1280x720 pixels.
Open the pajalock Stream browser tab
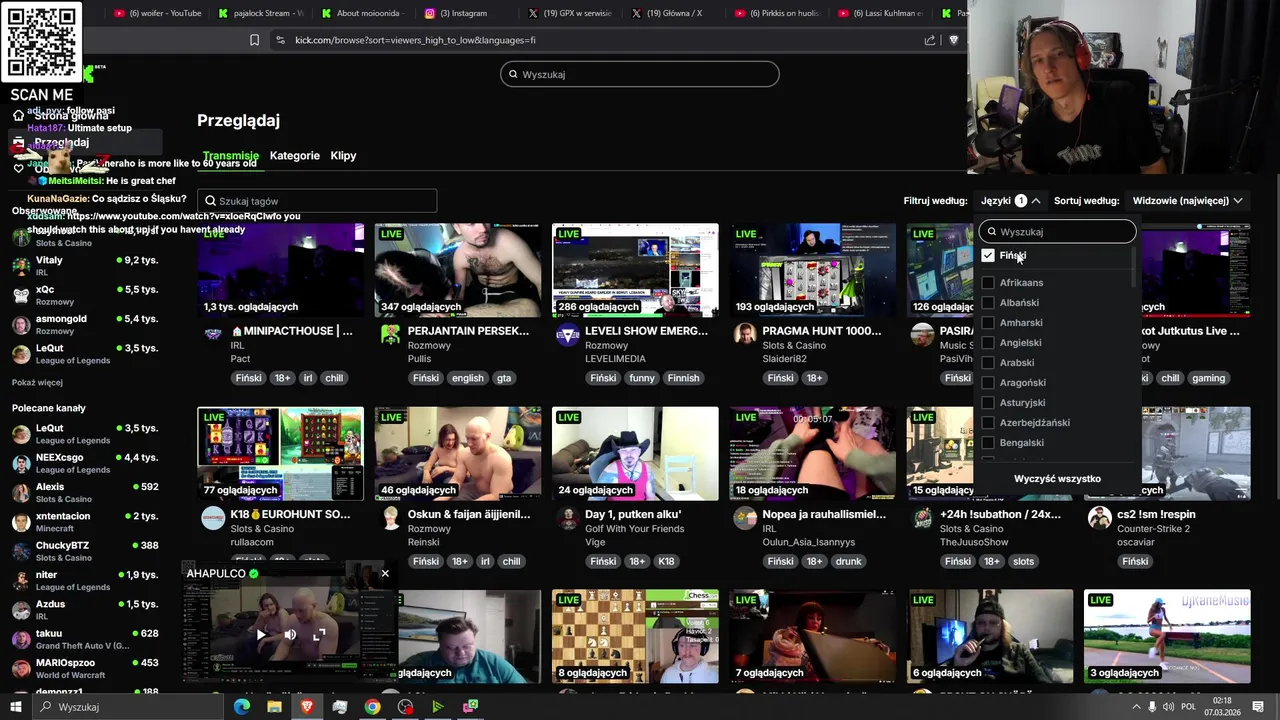[x=262, y=13]
